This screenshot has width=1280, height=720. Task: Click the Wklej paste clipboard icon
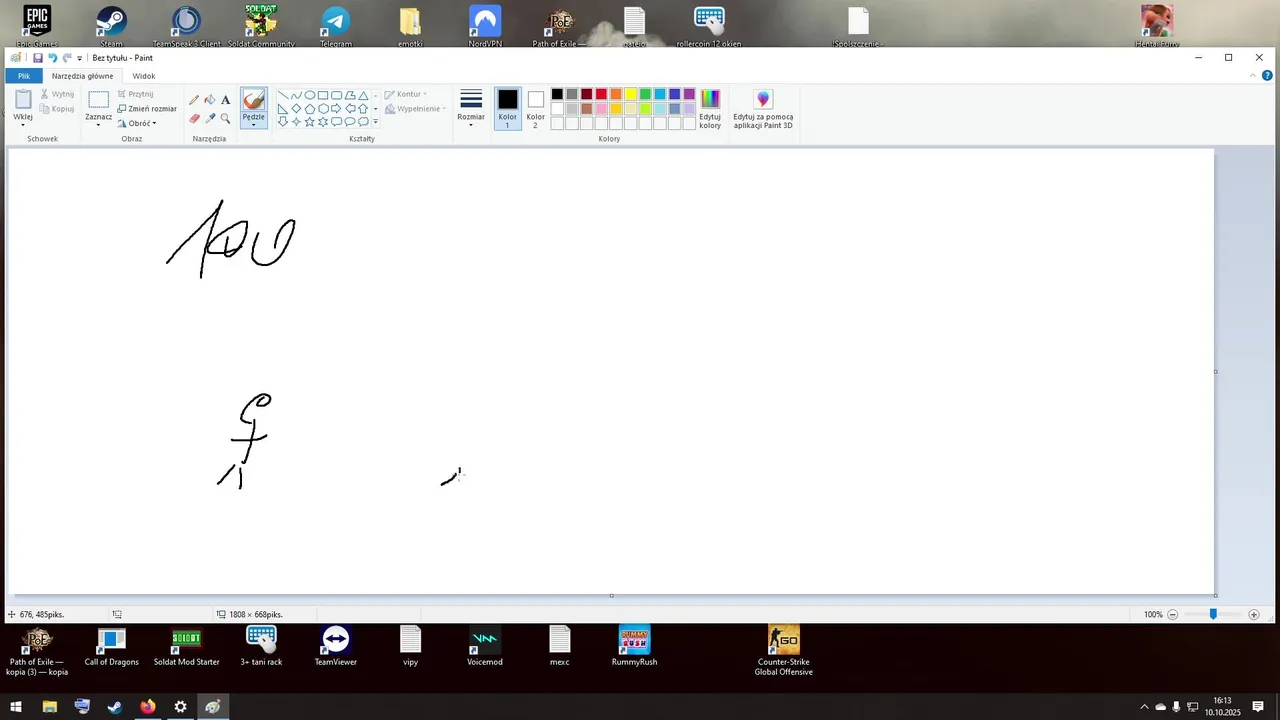[x=22, y=99]
